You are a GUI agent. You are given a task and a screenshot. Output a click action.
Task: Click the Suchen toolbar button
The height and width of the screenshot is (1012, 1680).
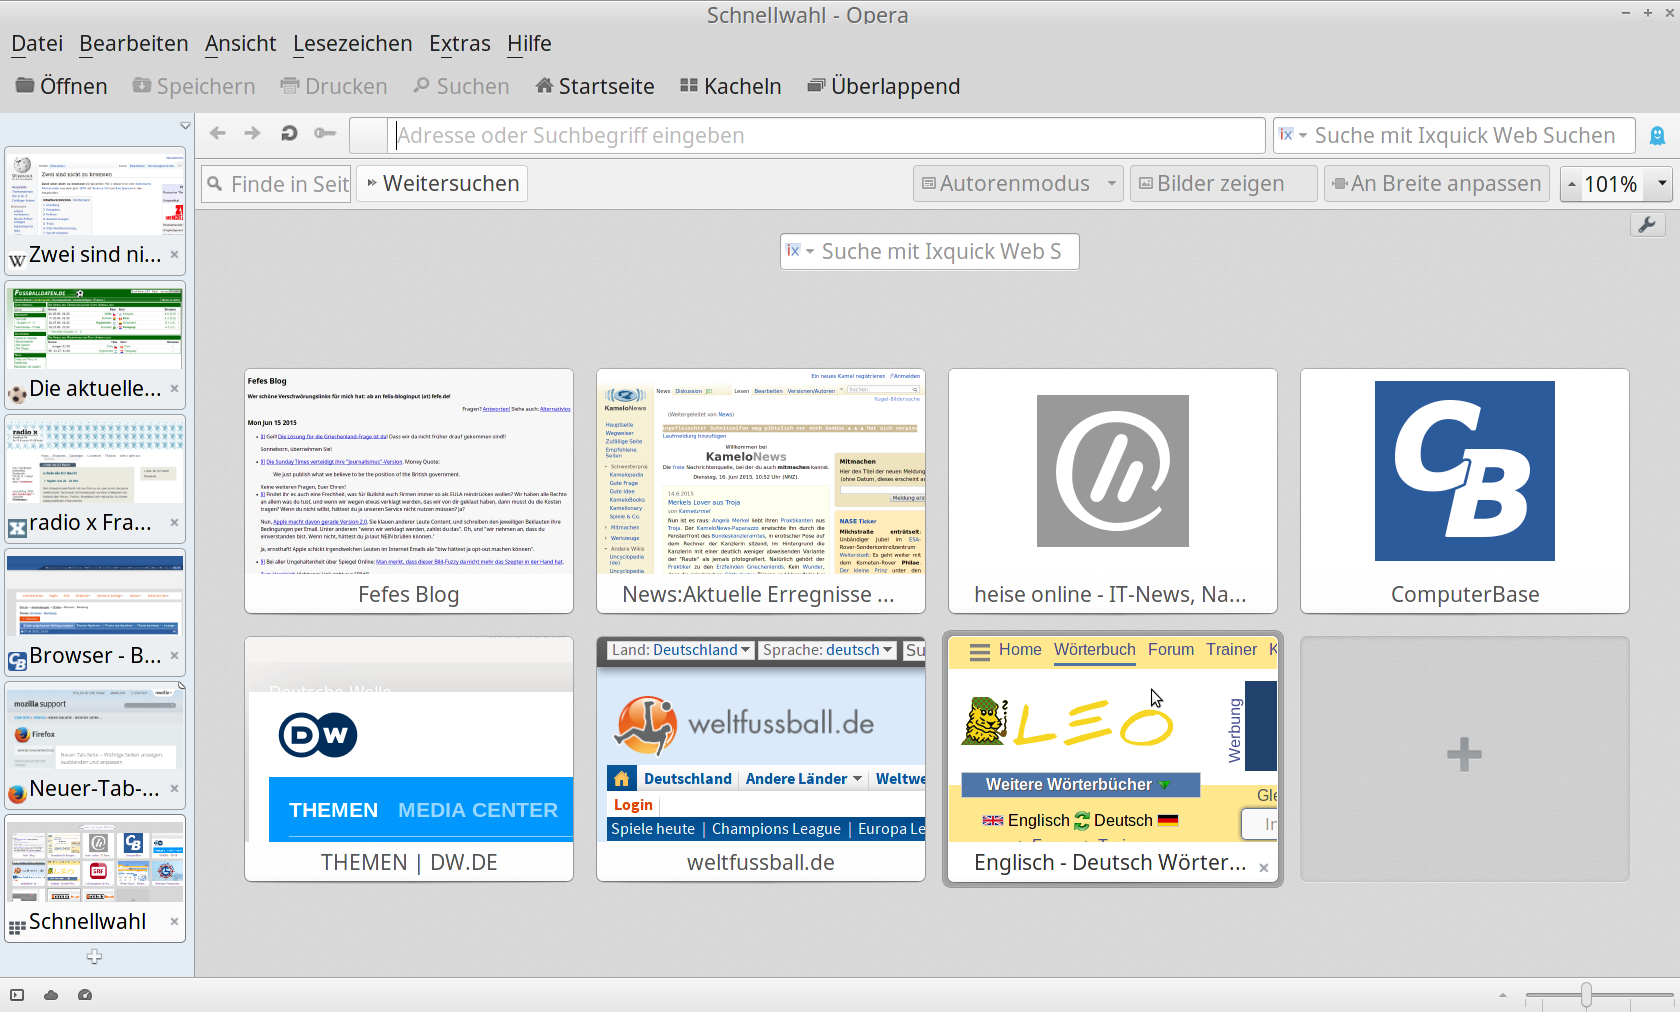pyautogui.click(x=462, y=86)
